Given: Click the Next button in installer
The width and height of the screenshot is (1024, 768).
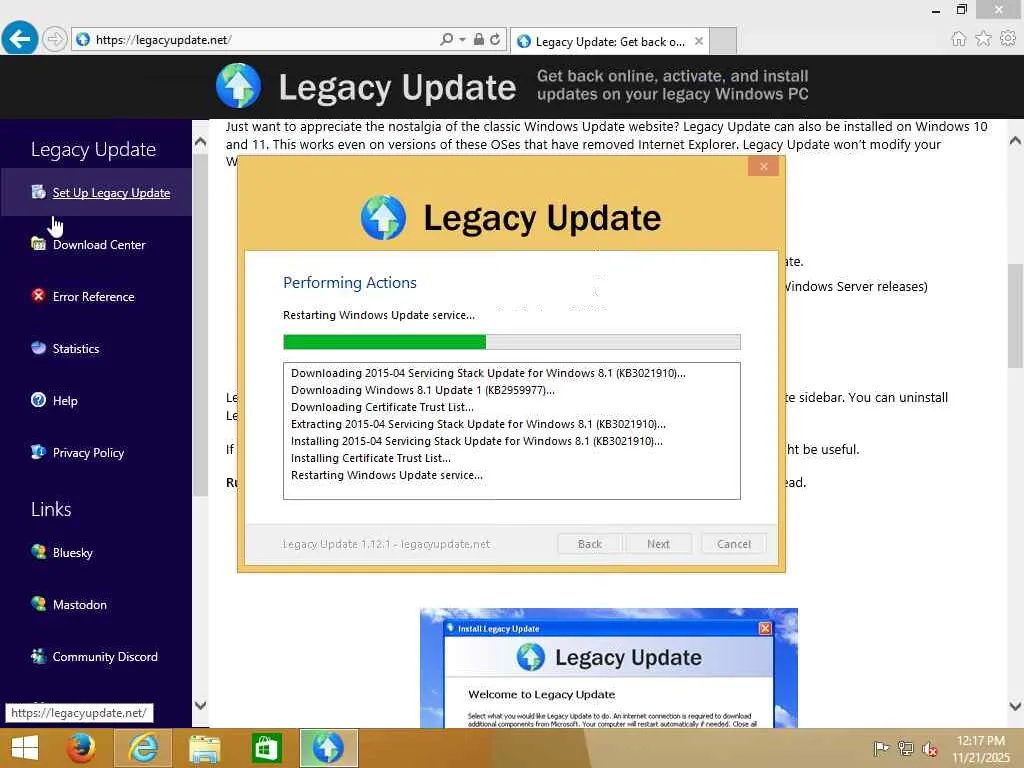Looking at the screenshot, I should tap(658, 544).
